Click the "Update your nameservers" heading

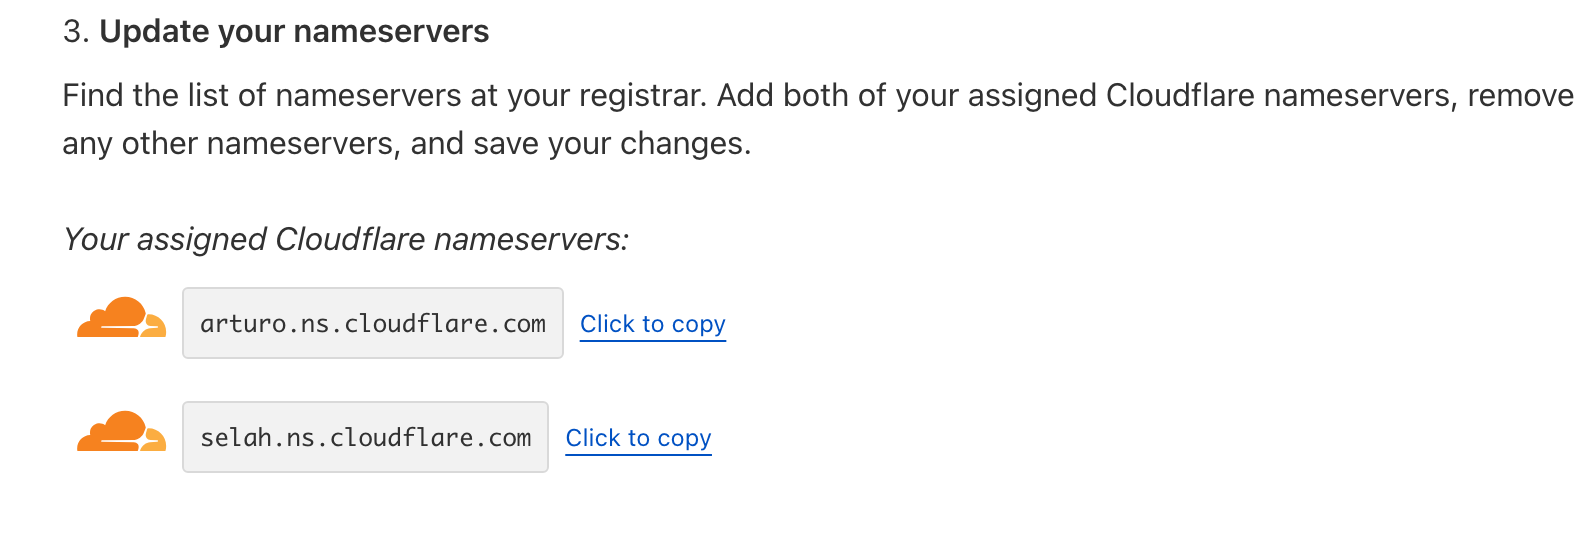click(x=294, y=32)
